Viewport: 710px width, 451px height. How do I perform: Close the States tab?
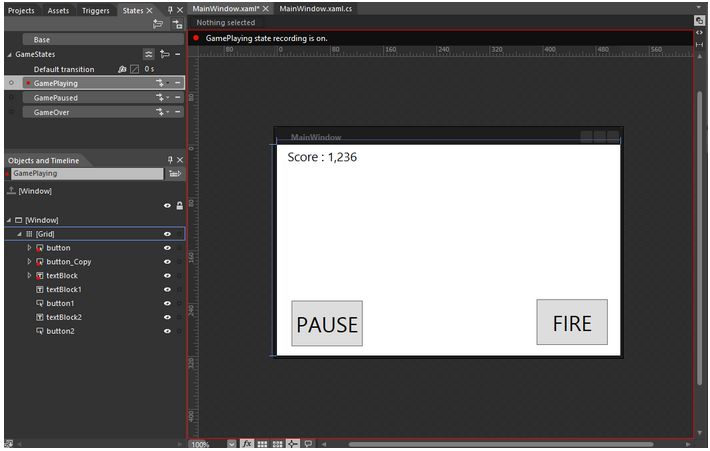[149, 10]
